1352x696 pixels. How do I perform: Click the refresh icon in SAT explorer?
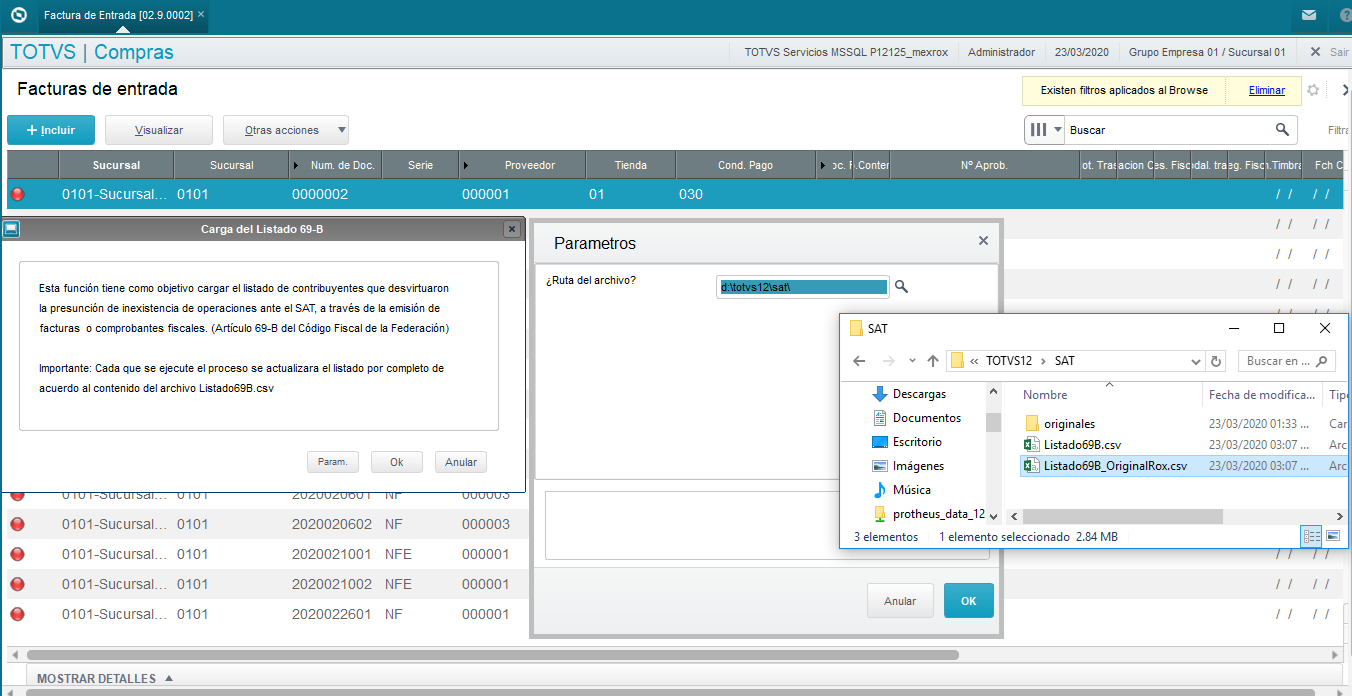tap(1216, 361)
